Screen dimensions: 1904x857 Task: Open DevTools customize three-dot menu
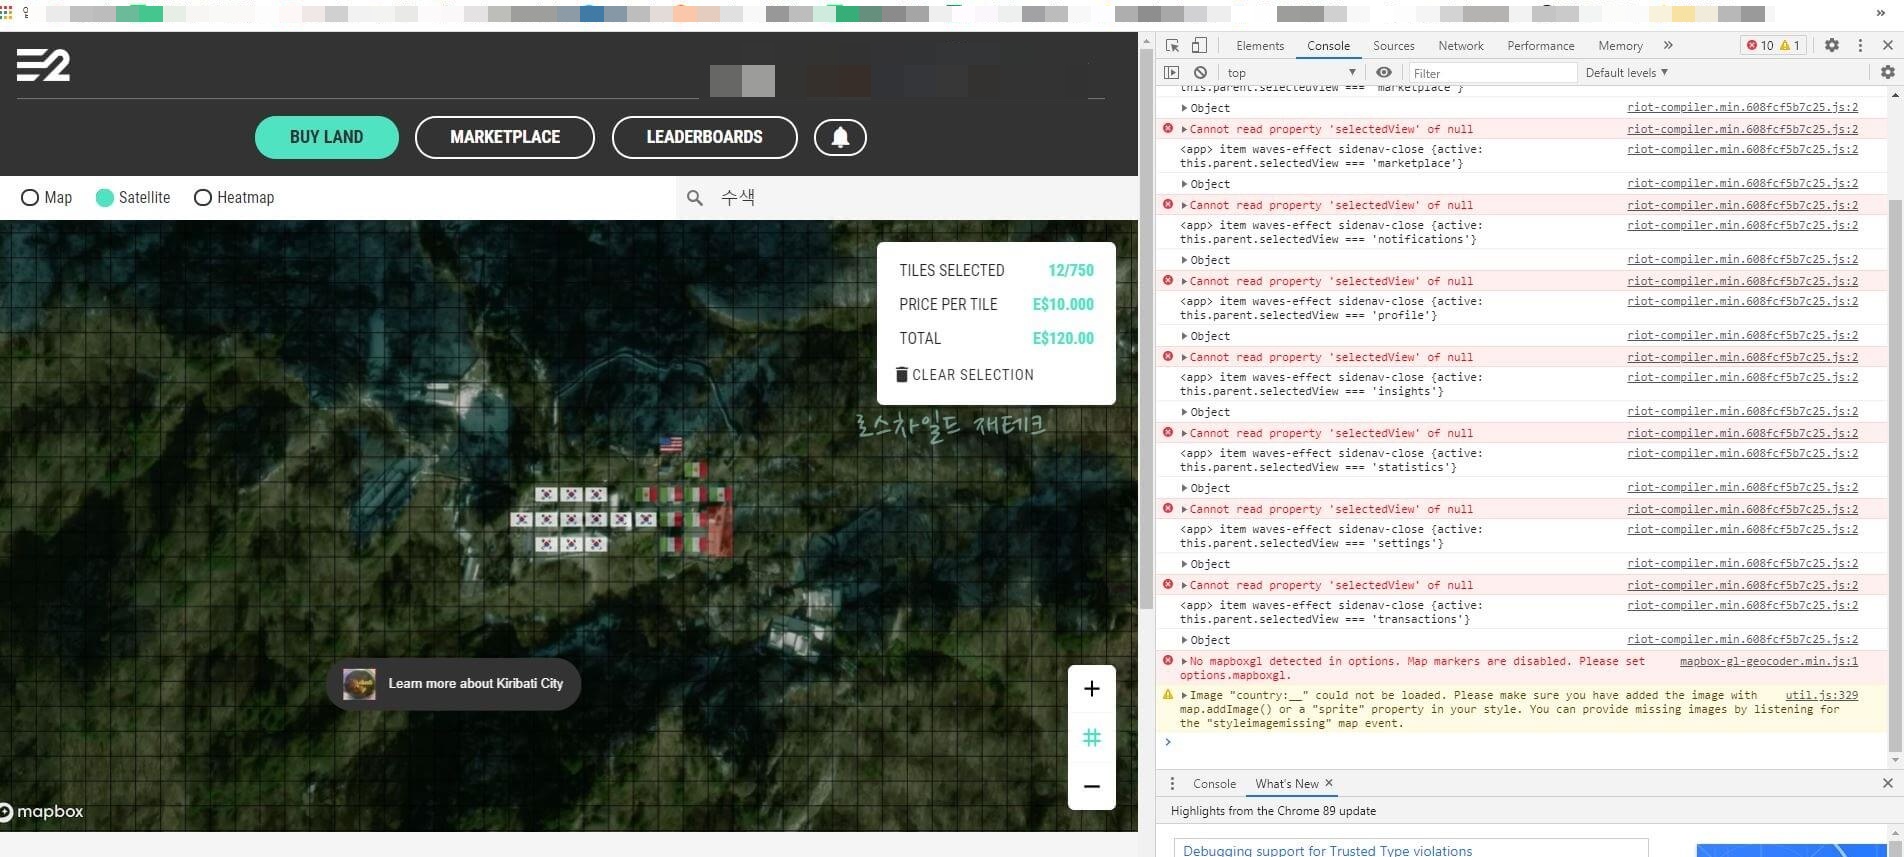click(1860, 45)
